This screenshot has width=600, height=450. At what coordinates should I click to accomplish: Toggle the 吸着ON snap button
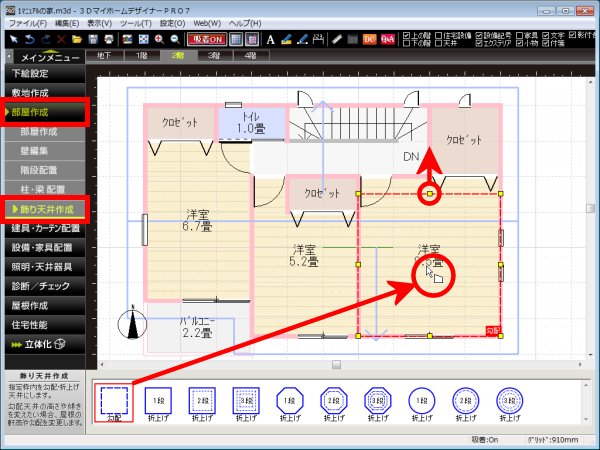click(x=207, y=39)
